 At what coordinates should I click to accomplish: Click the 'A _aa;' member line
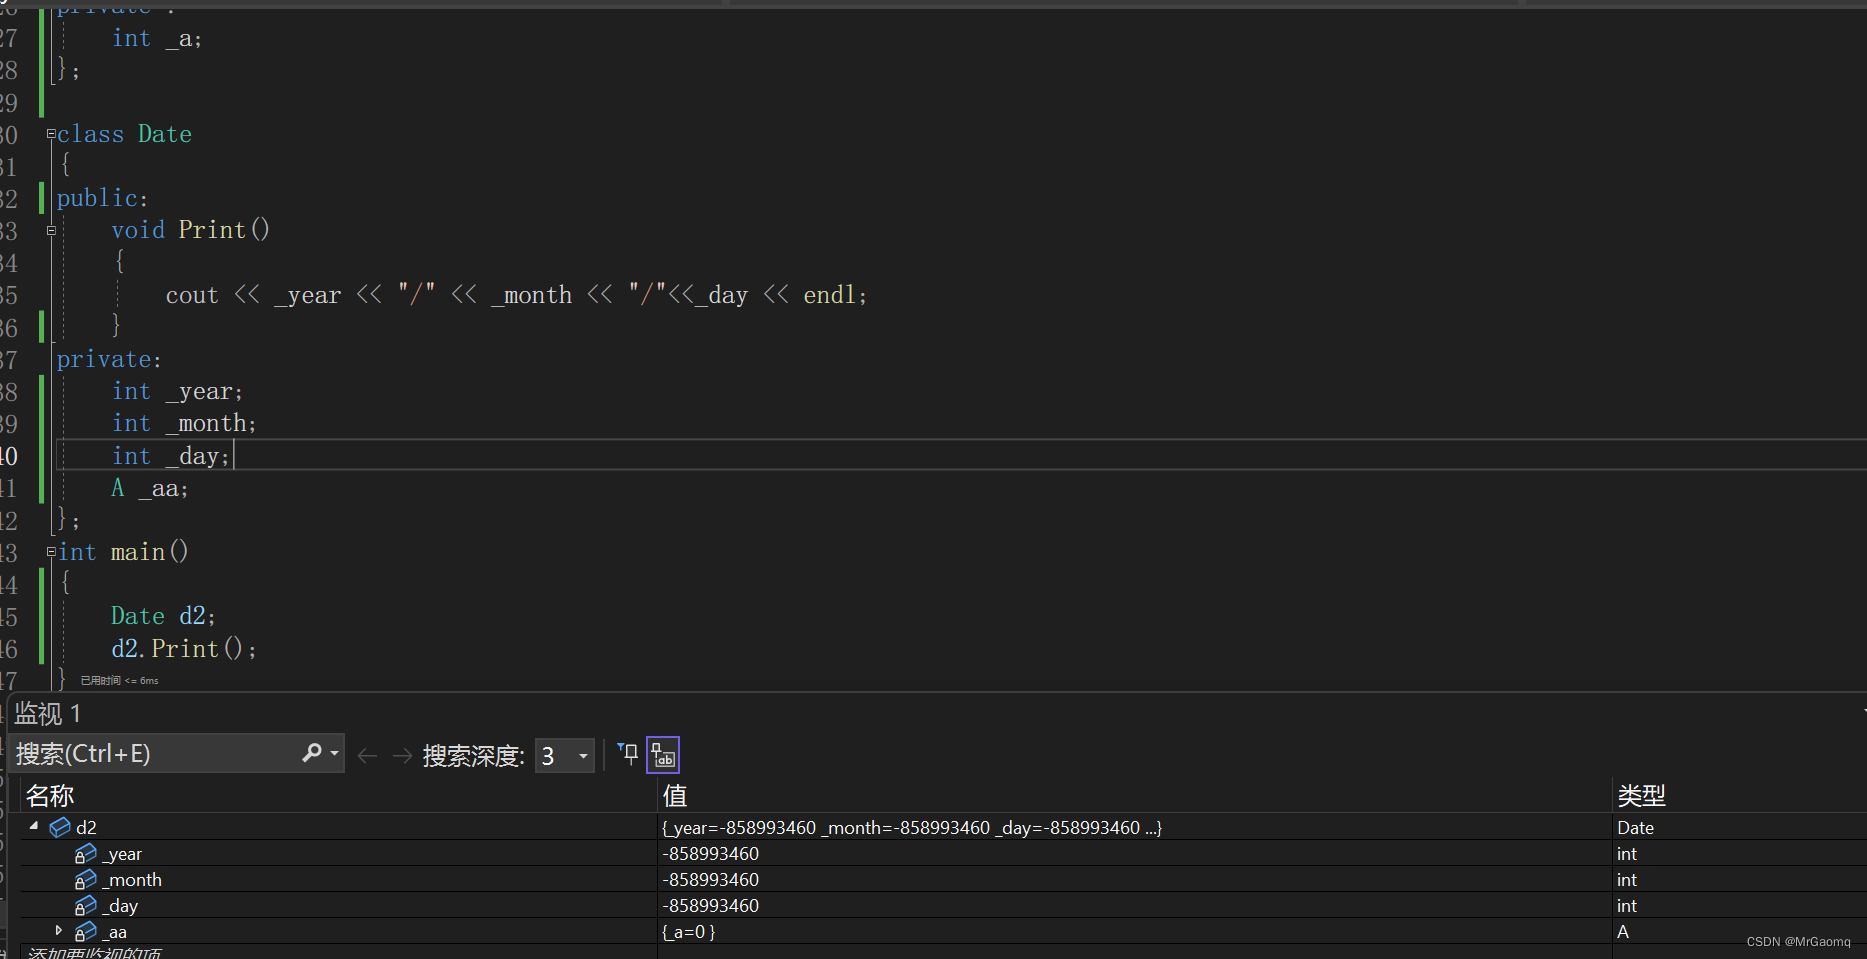point(150,488)
